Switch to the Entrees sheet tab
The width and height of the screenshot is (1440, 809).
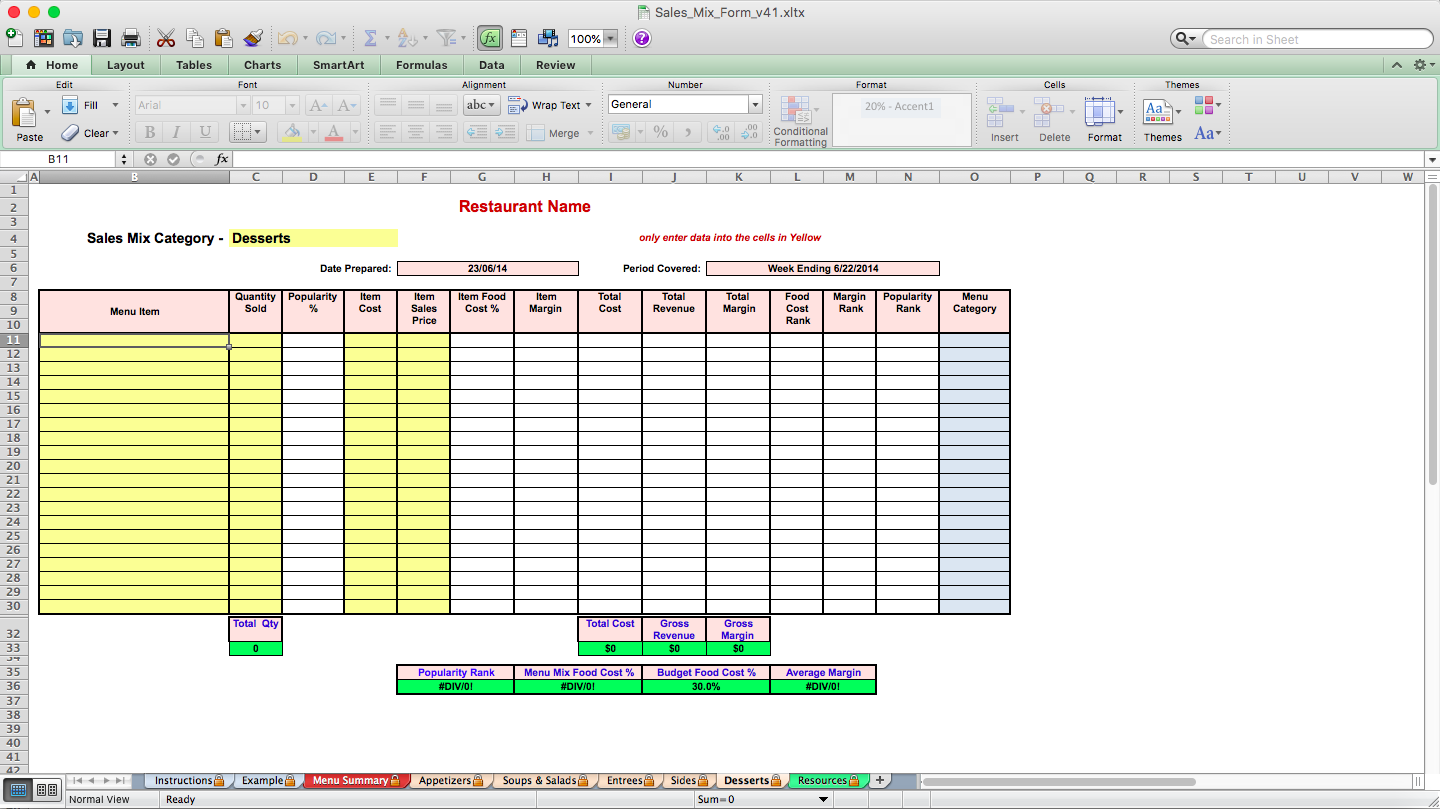click(x=625, y=780)
